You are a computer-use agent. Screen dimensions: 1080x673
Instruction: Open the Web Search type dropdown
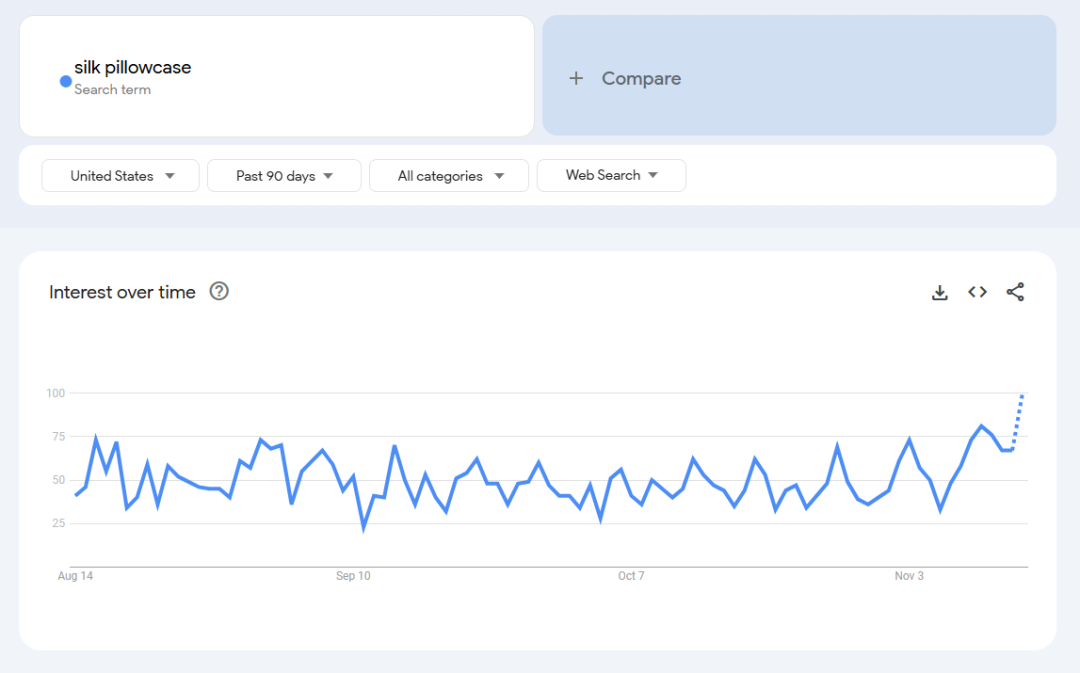pyautogui.click(x=611, y=175)
